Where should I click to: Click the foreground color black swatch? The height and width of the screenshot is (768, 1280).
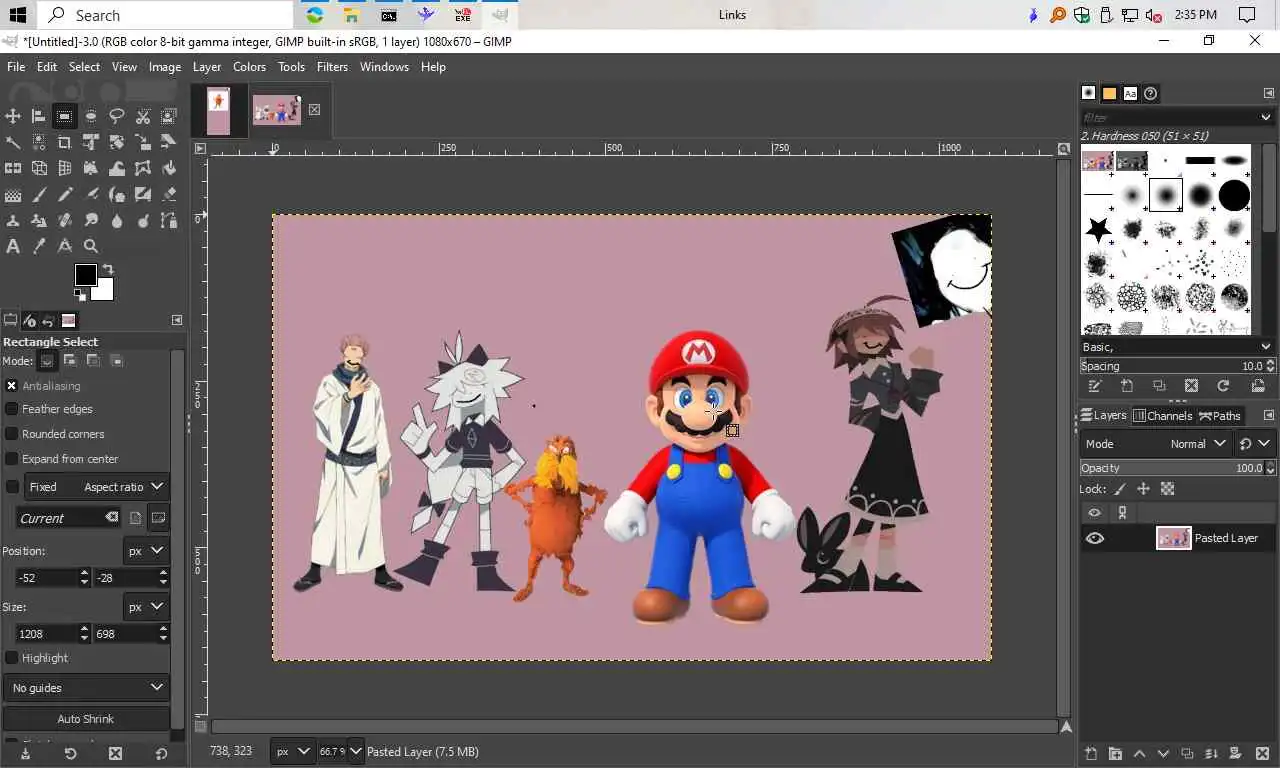coord(86,275)
